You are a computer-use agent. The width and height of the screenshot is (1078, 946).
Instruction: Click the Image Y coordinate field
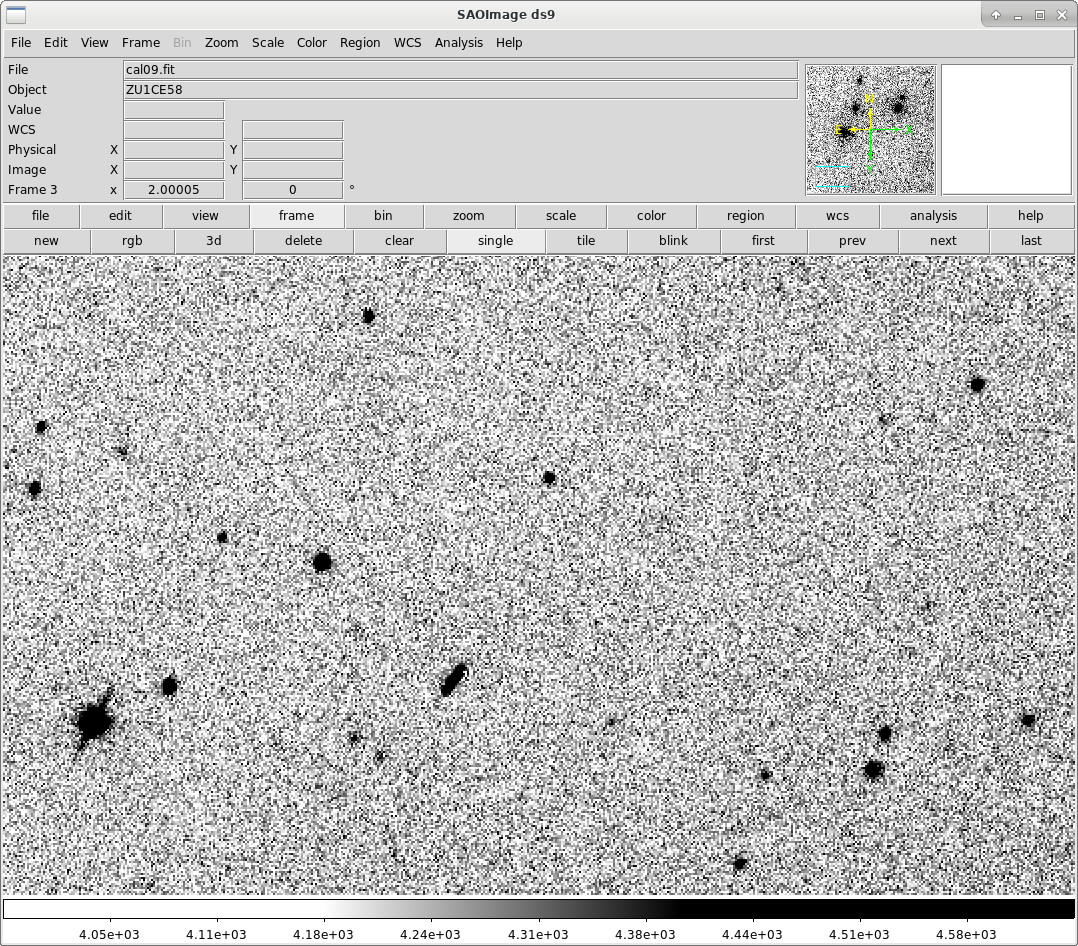293,170
